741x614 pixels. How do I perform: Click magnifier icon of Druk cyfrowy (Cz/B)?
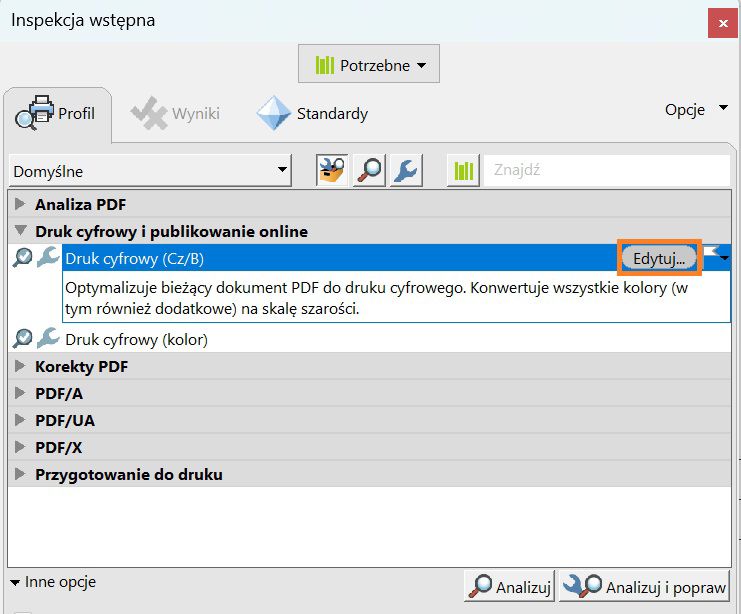coord(23,258)
